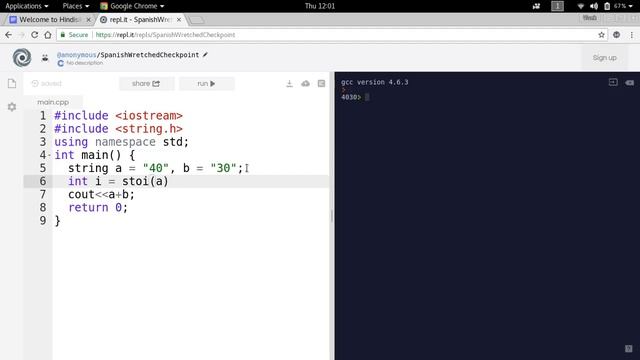
Task: Open the top-bar icon left of the workspace box
Action: [x=536, y=6]
